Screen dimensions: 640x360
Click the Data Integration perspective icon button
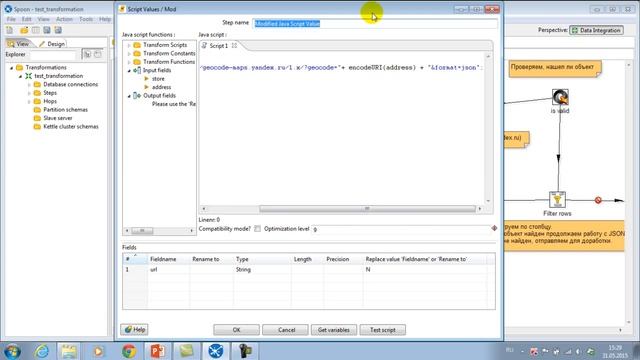tap(596, 30)
